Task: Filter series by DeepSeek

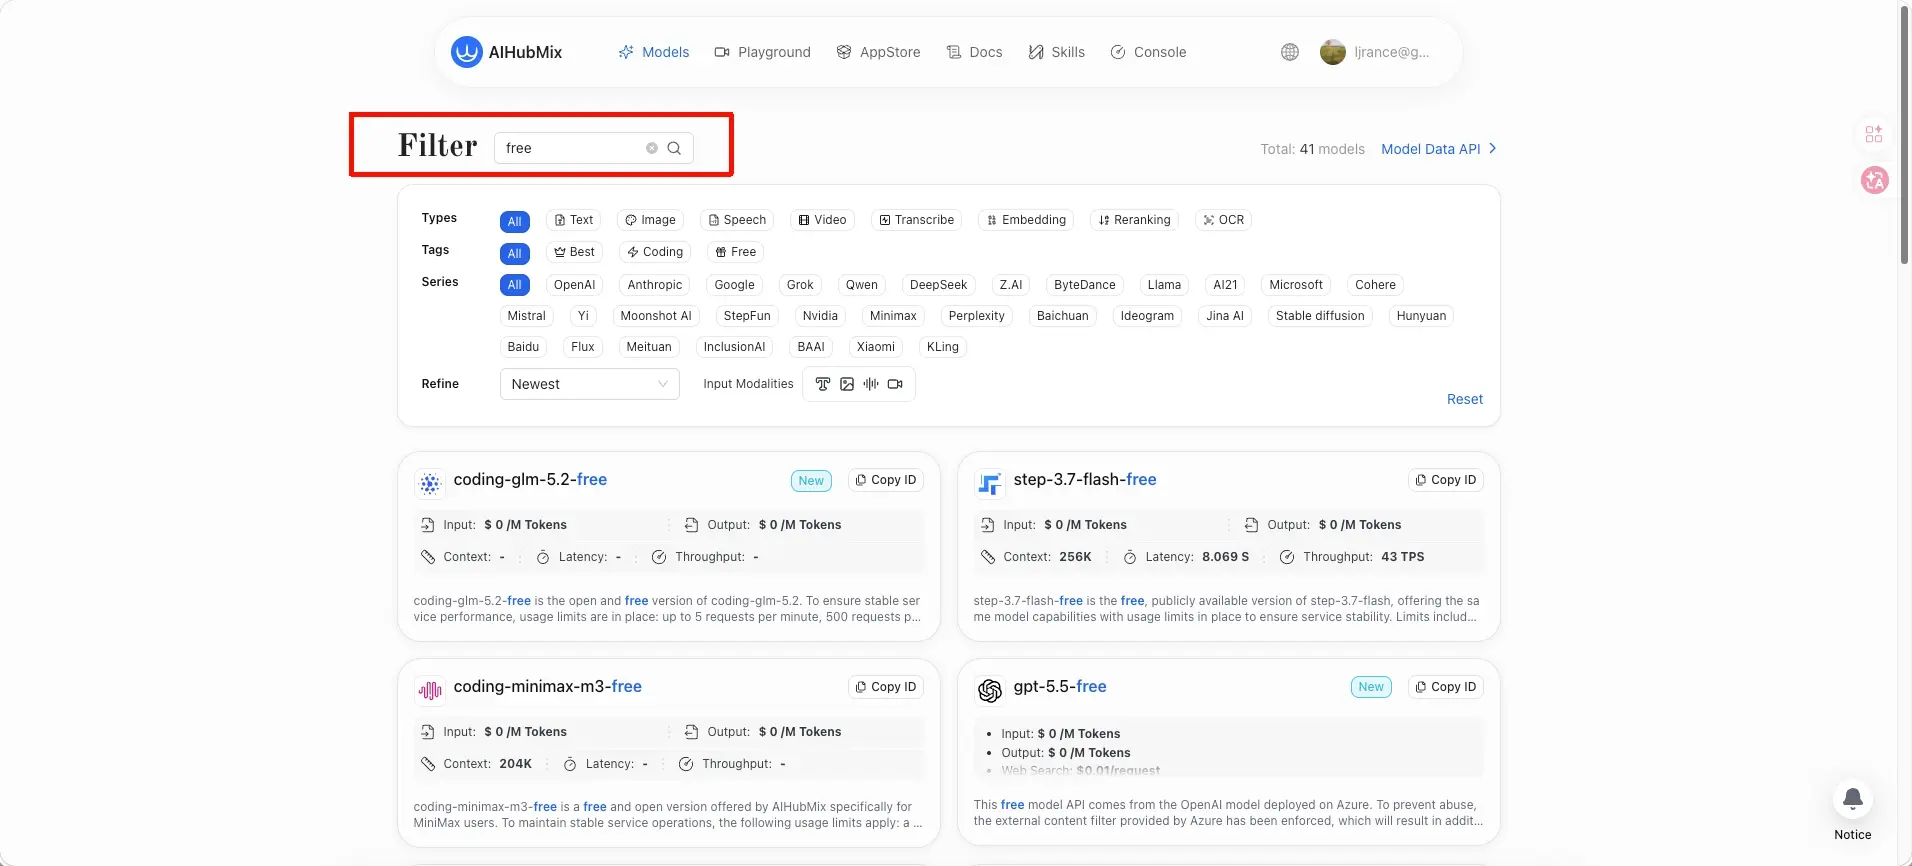Action: tap(938, 285)
